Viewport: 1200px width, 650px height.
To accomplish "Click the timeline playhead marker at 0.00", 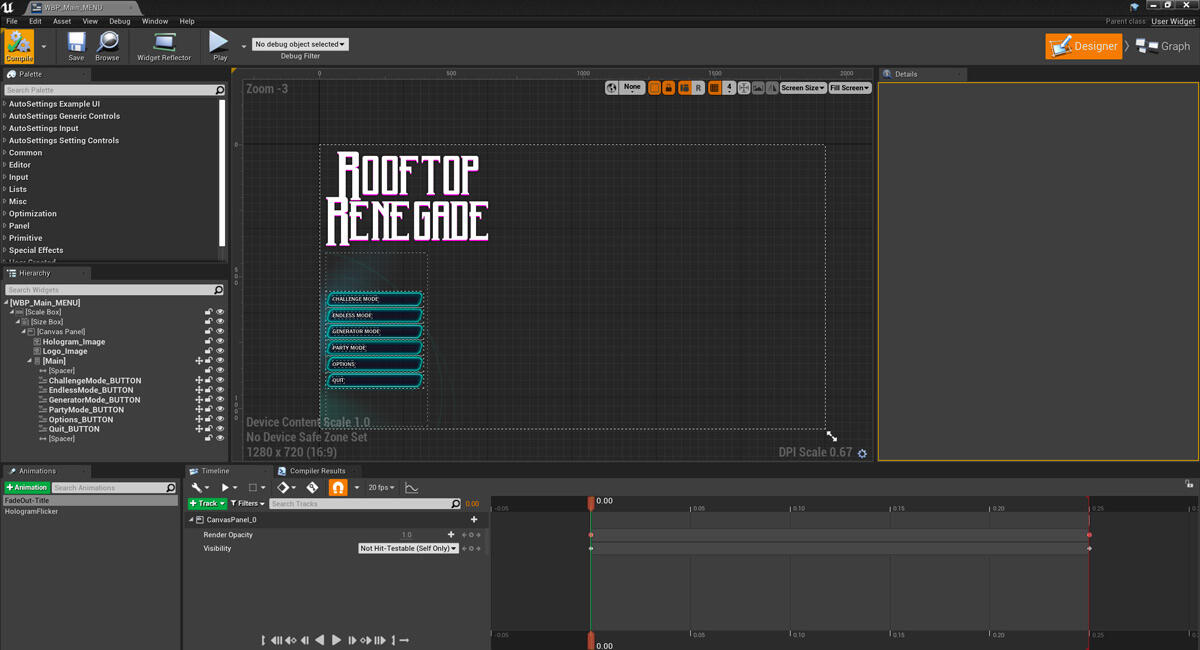I will 591,503.
